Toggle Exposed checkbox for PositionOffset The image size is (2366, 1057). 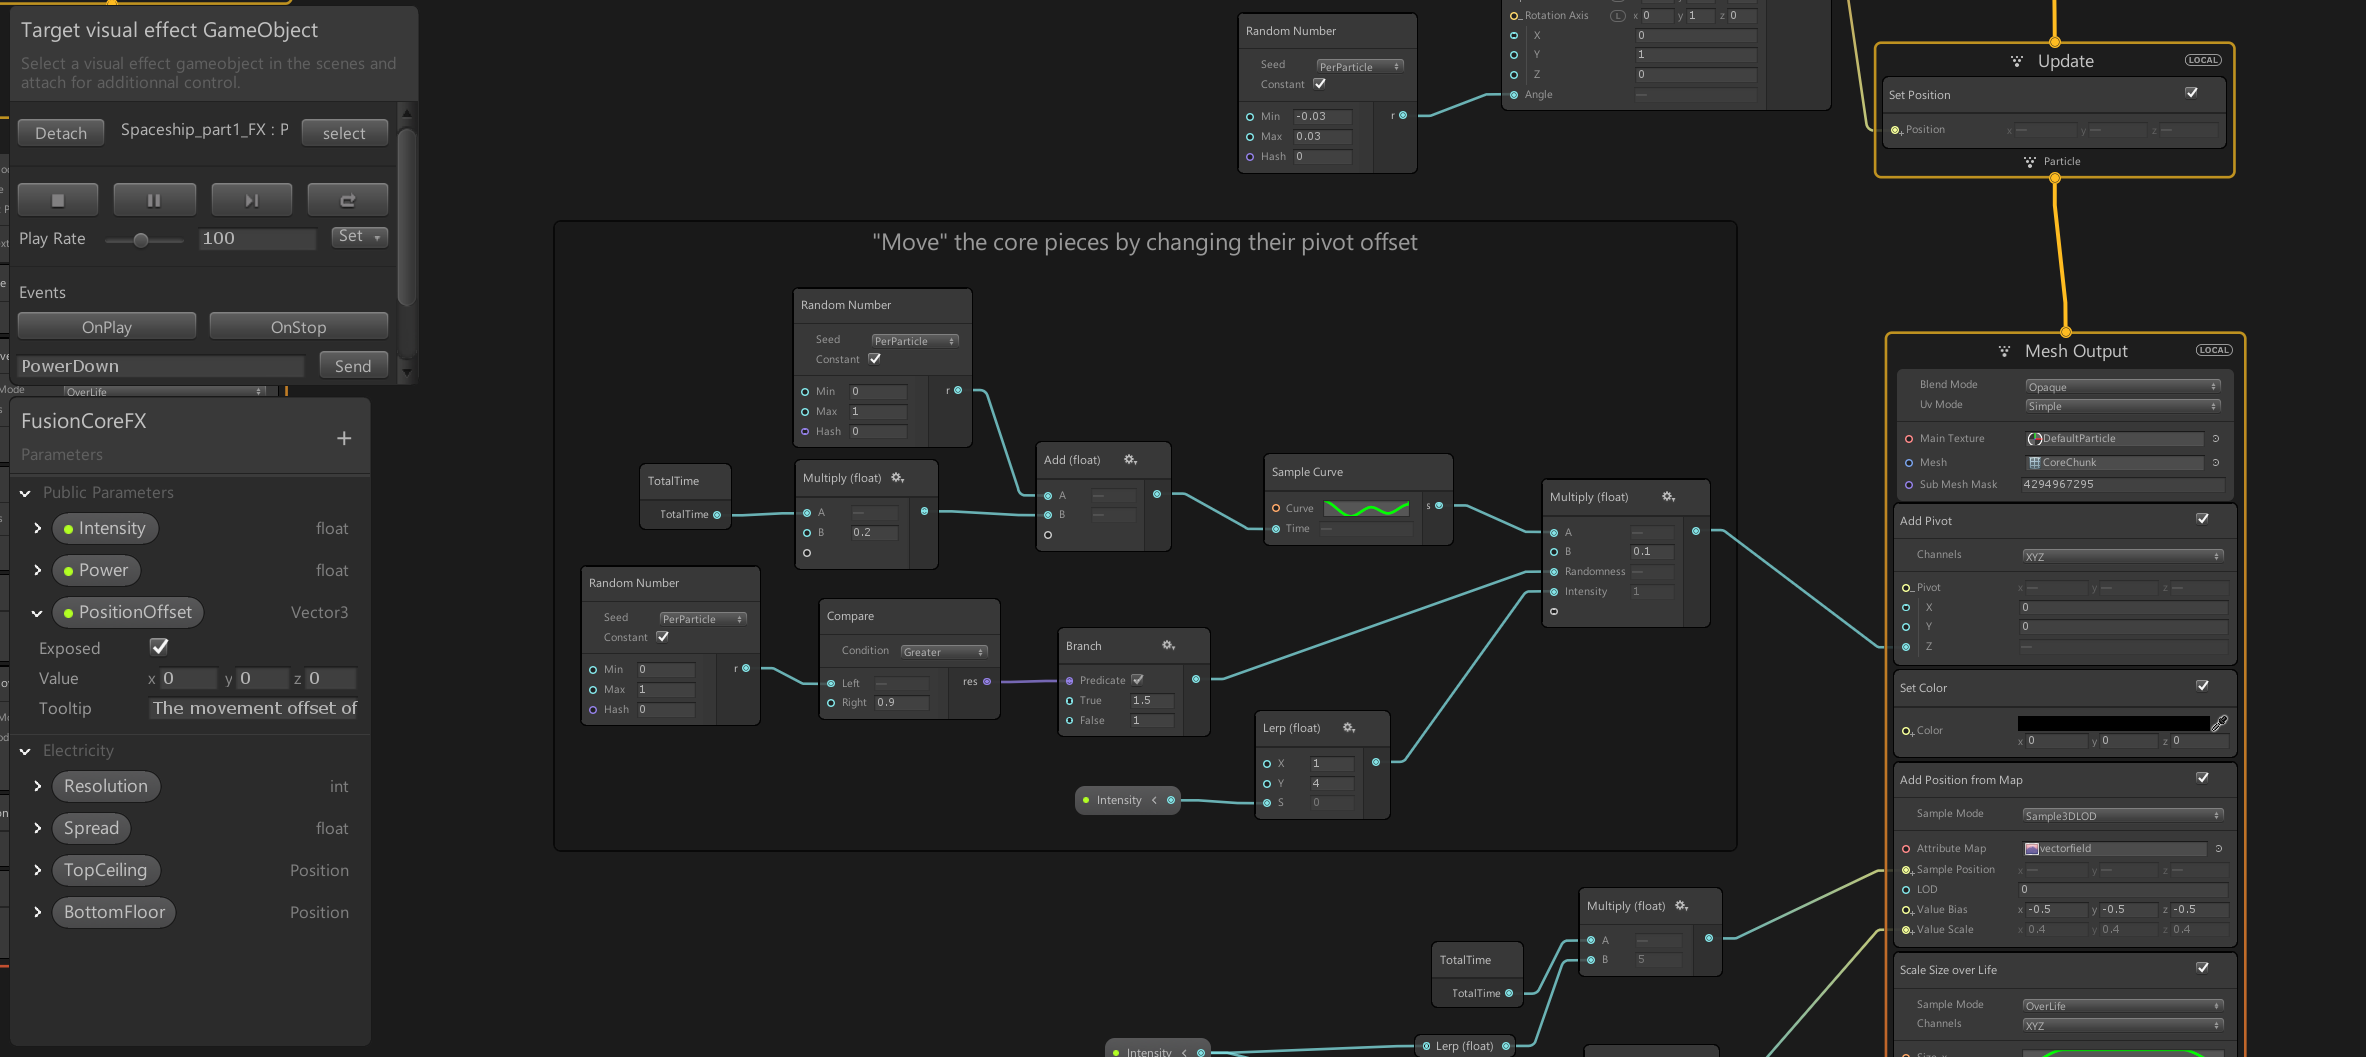[159, 647]
